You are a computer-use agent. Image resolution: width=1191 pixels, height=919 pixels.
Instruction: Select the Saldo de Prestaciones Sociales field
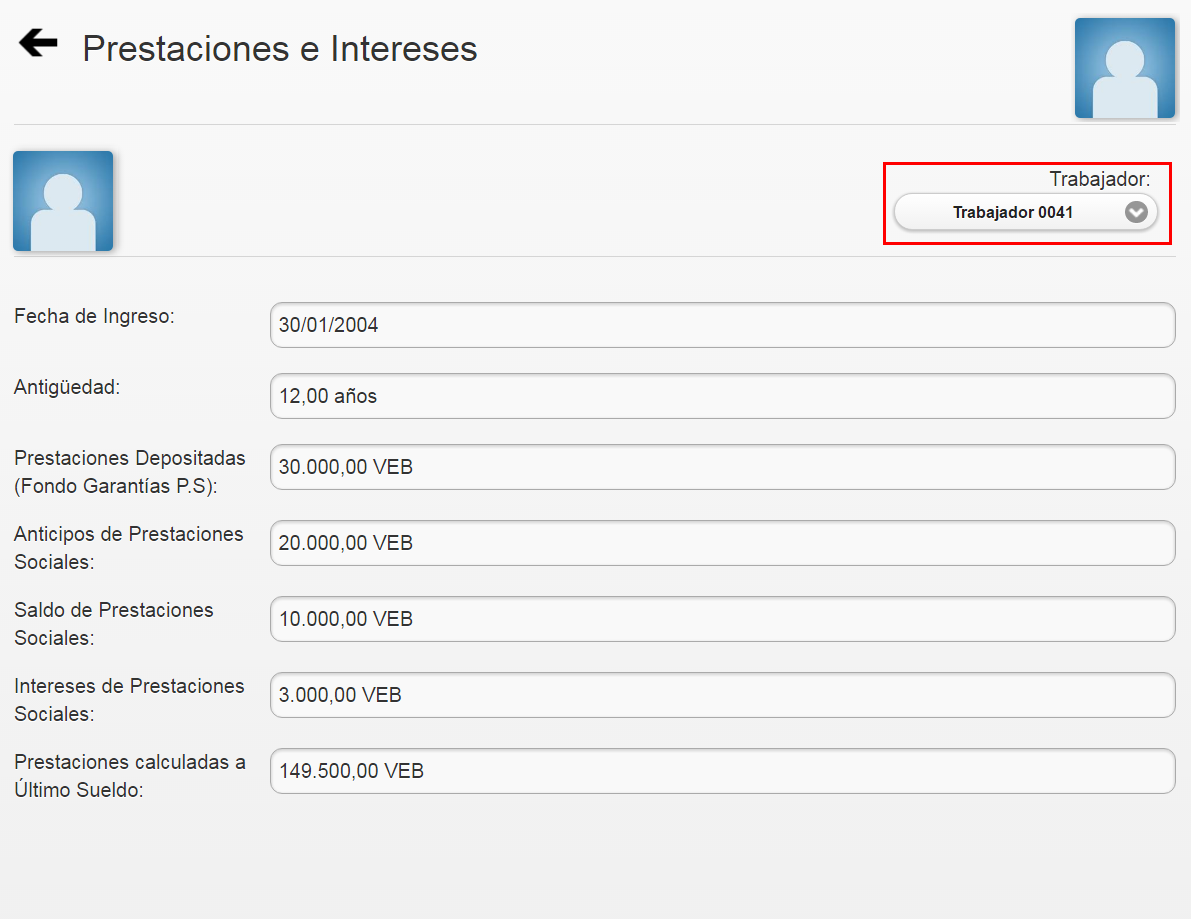(x=722, y=619)
